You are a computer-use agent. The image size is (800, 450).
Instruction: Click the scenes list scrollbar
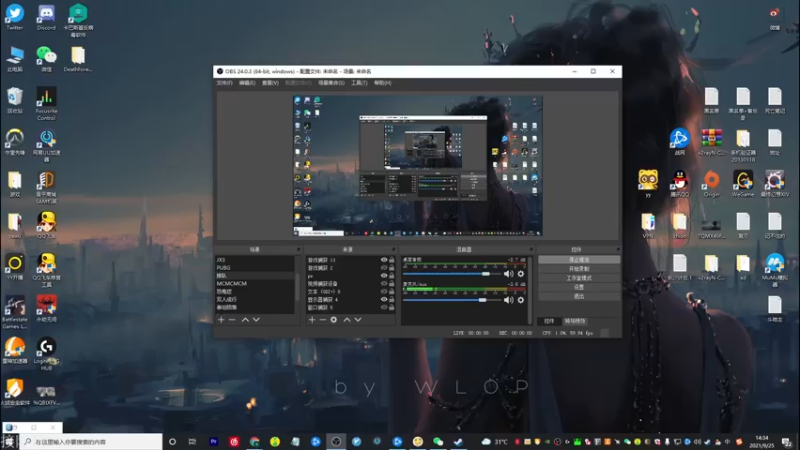coord(297,285)
